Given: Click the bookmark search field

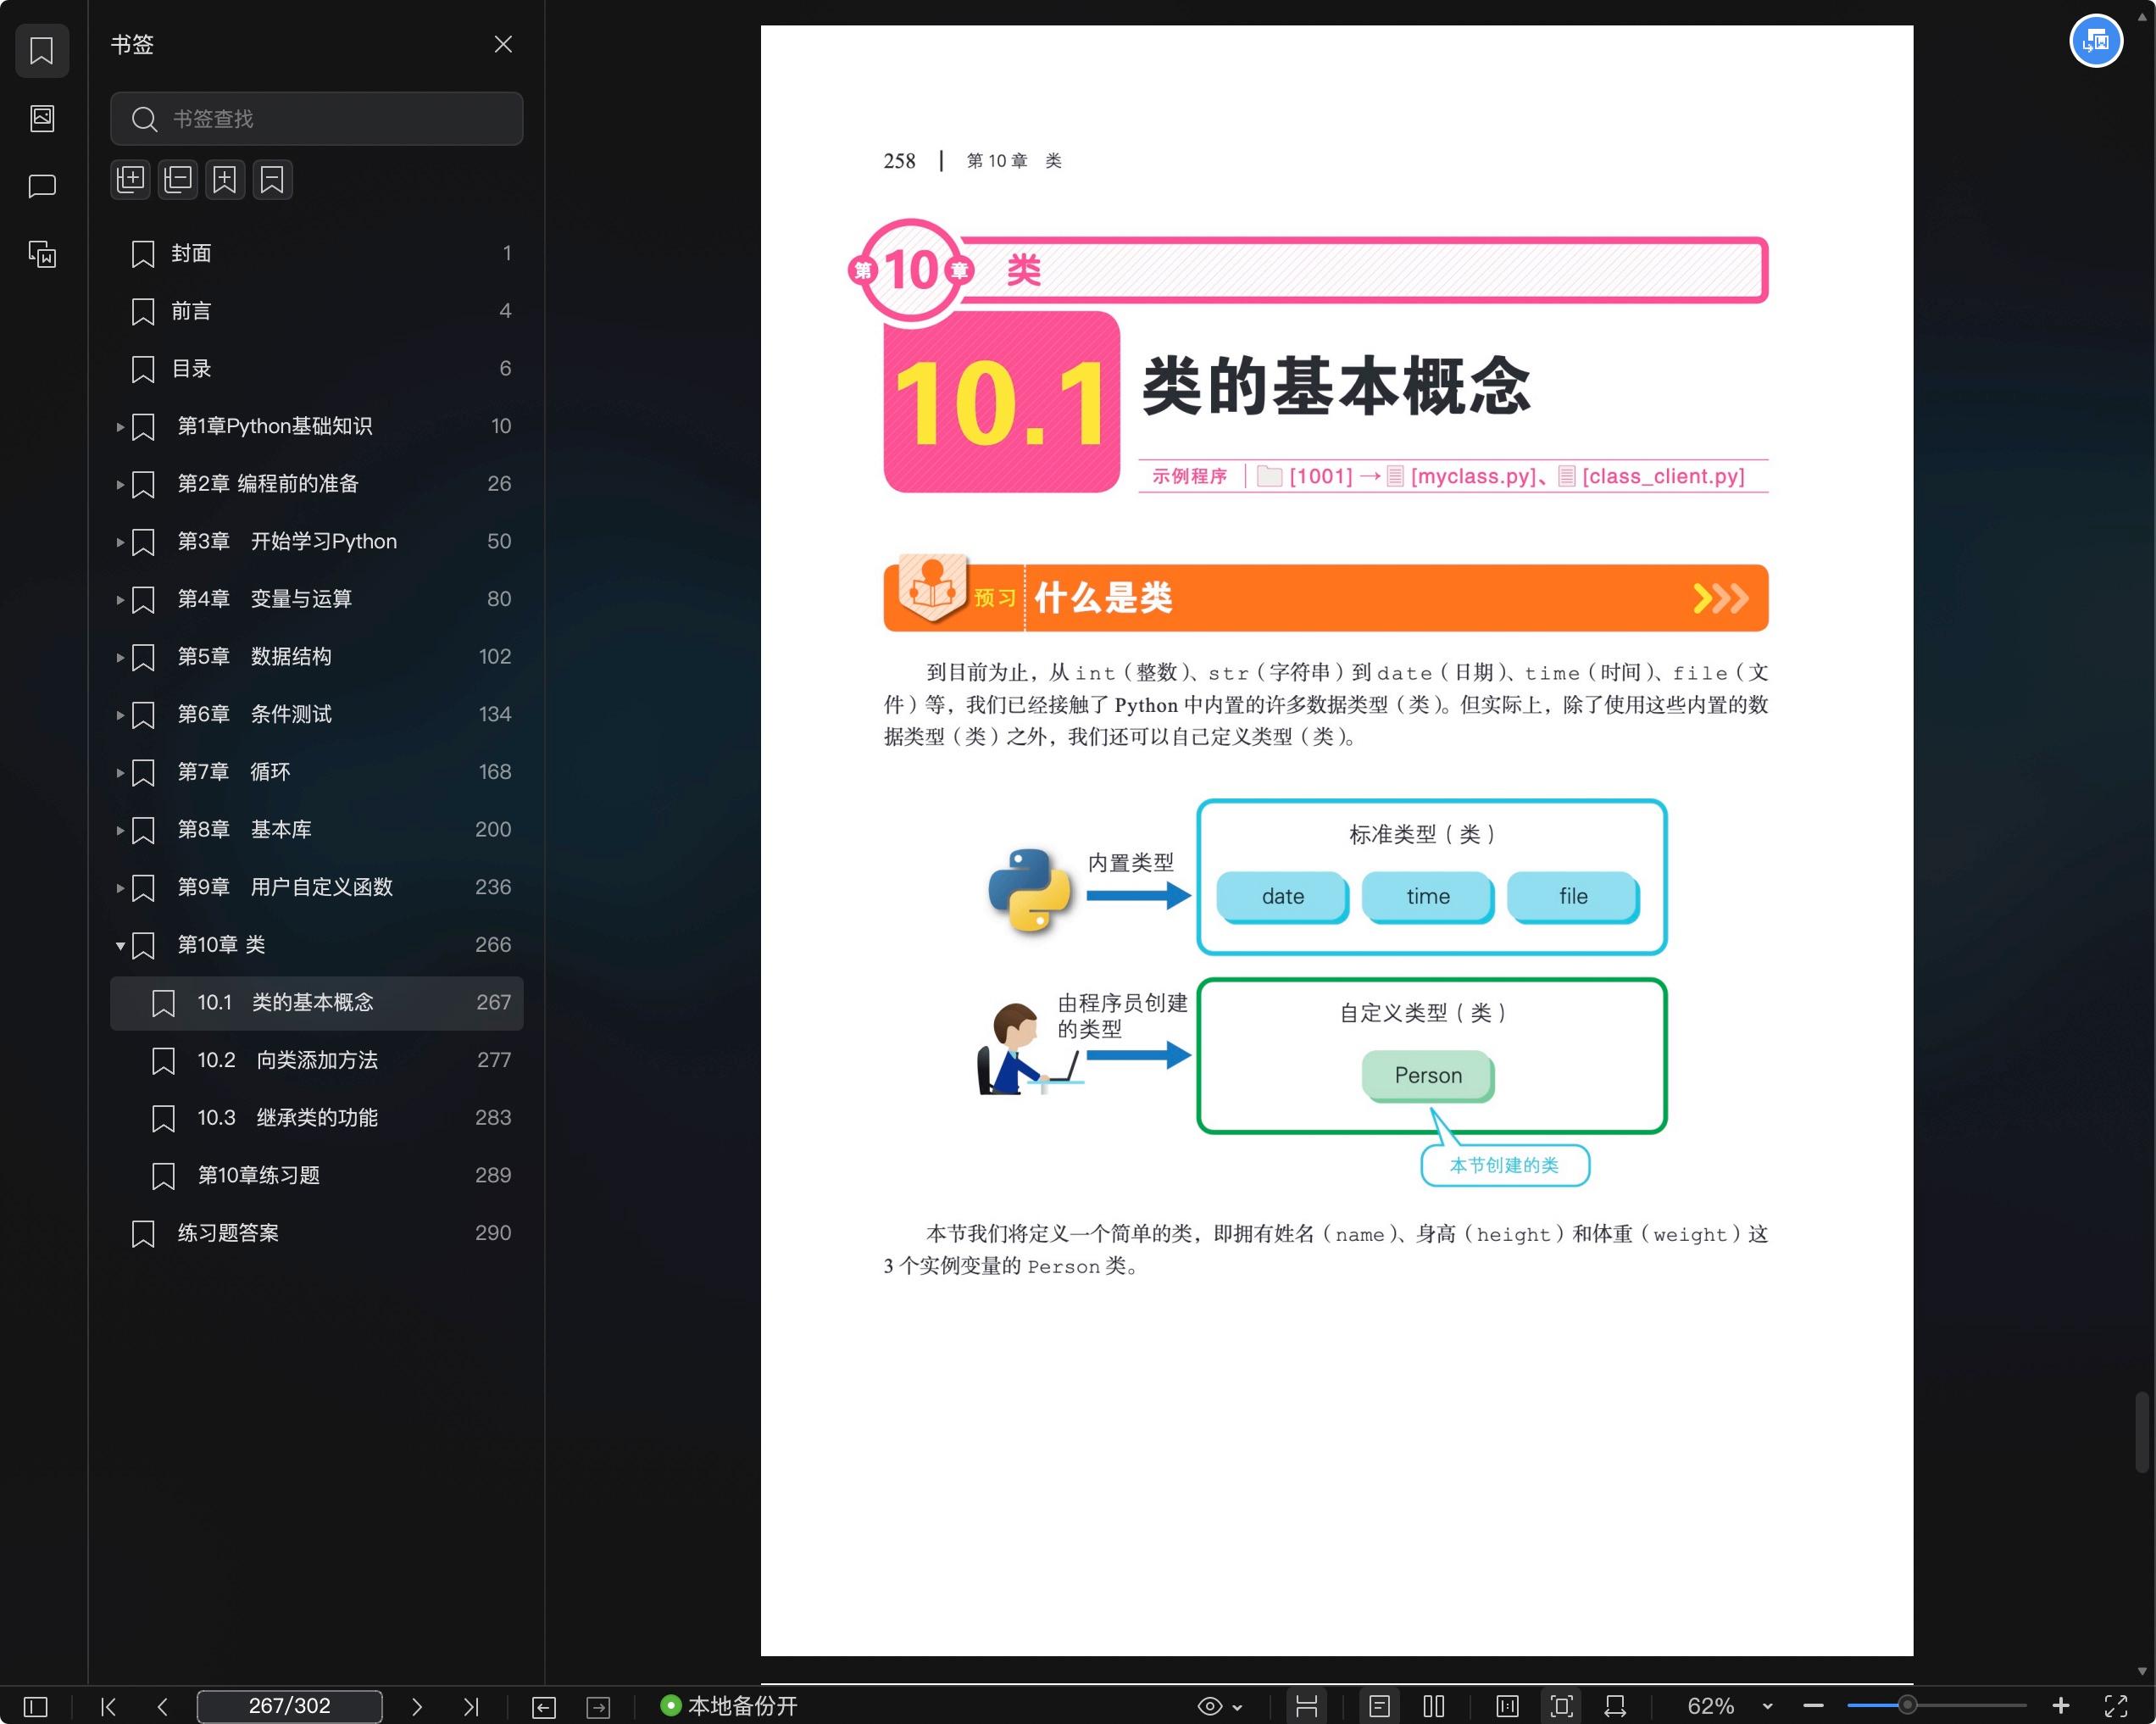Looking at the screenshot, I should click(316, 119).
